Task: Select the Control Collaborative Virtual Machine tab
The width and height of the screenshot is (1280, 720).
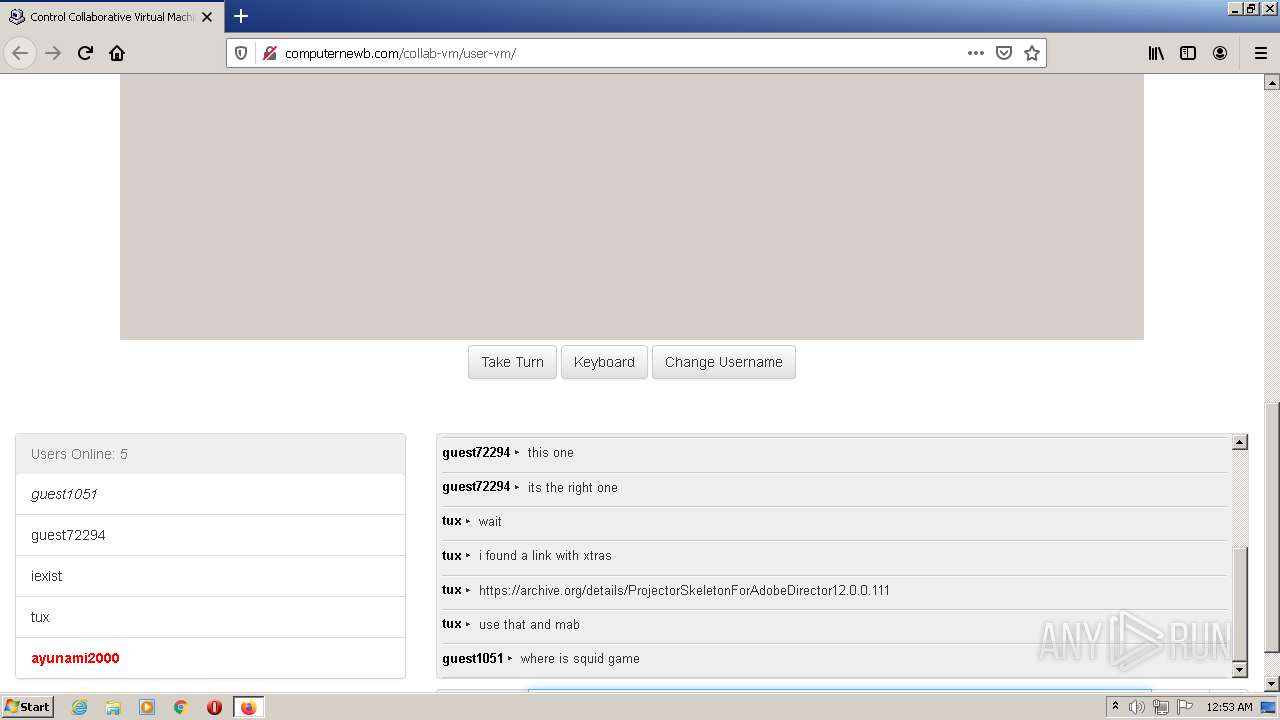Action: pyautogui.click(x=110, y=17)
